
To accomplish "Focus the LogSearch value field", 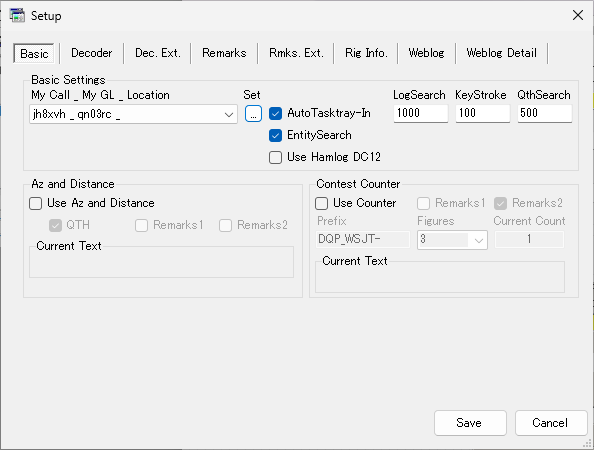I will pos(420,113).
